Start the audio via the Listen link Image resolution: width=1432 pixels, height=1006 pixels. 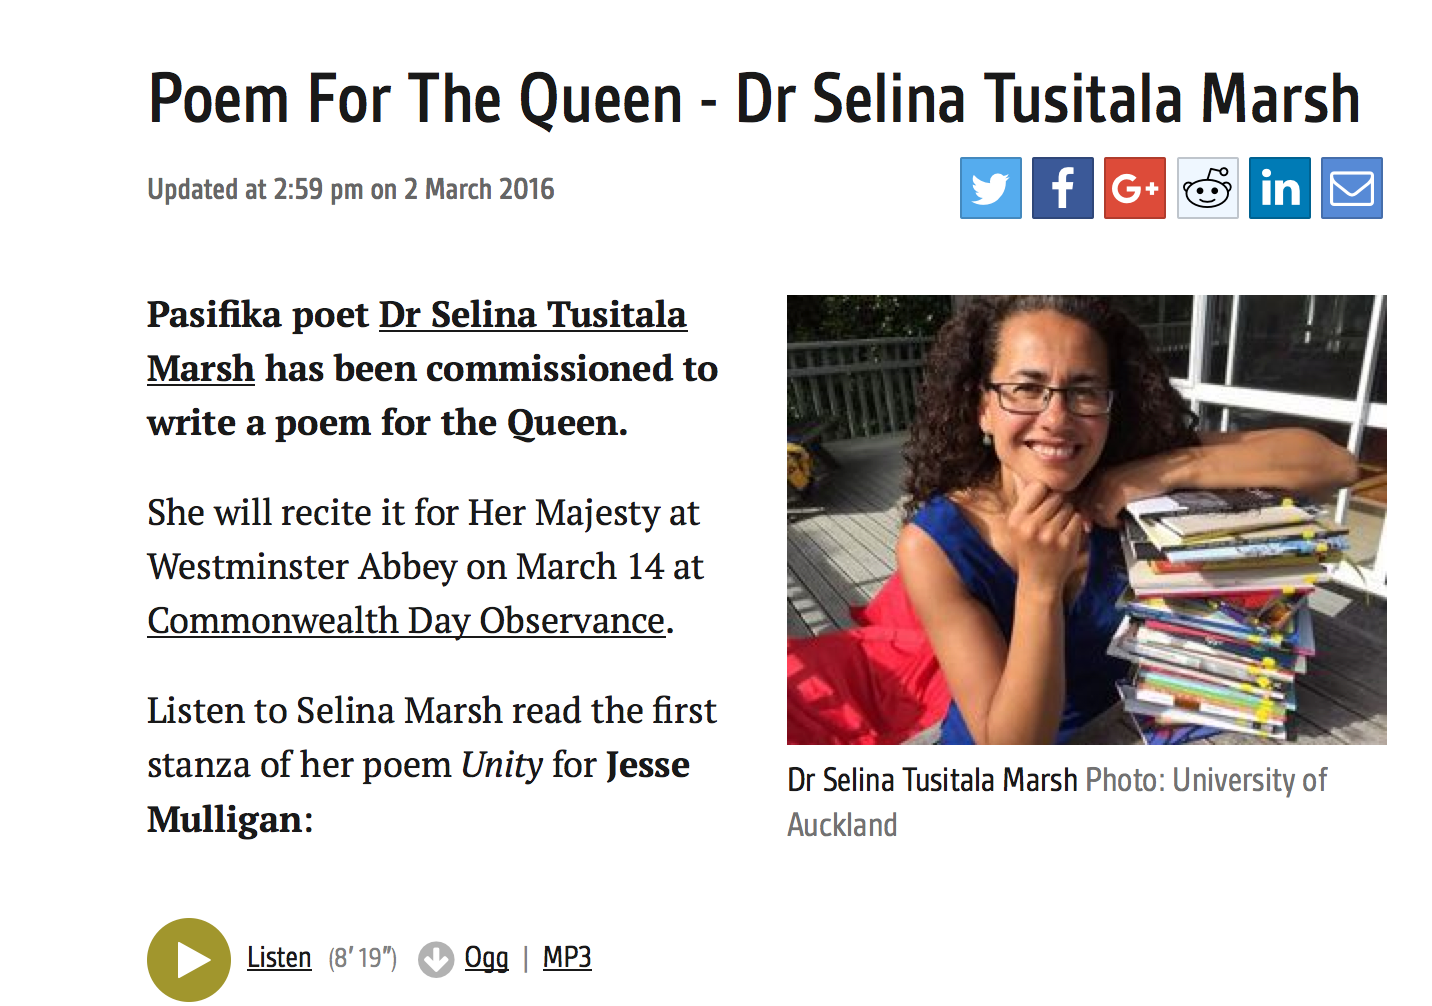point(278,958)
